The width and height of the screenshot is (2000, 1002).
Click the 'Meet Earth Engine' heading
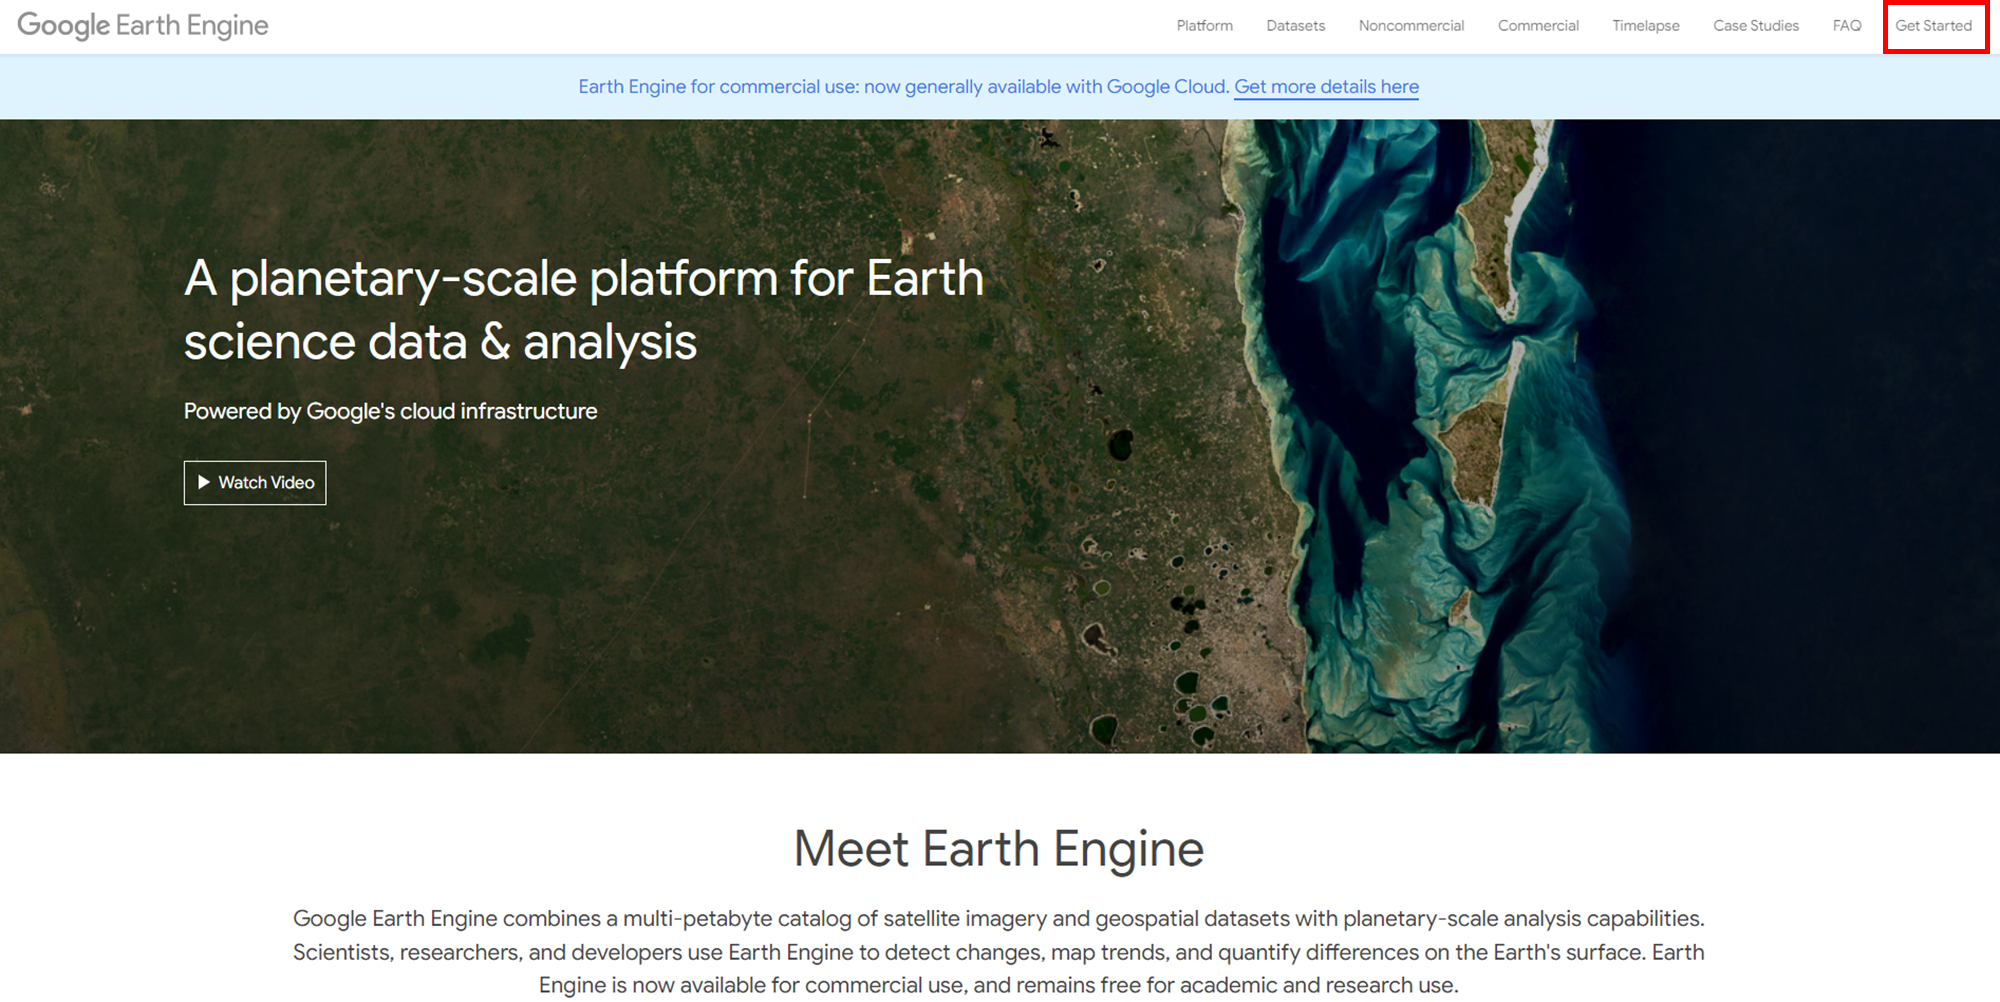[x=999, y=849]
